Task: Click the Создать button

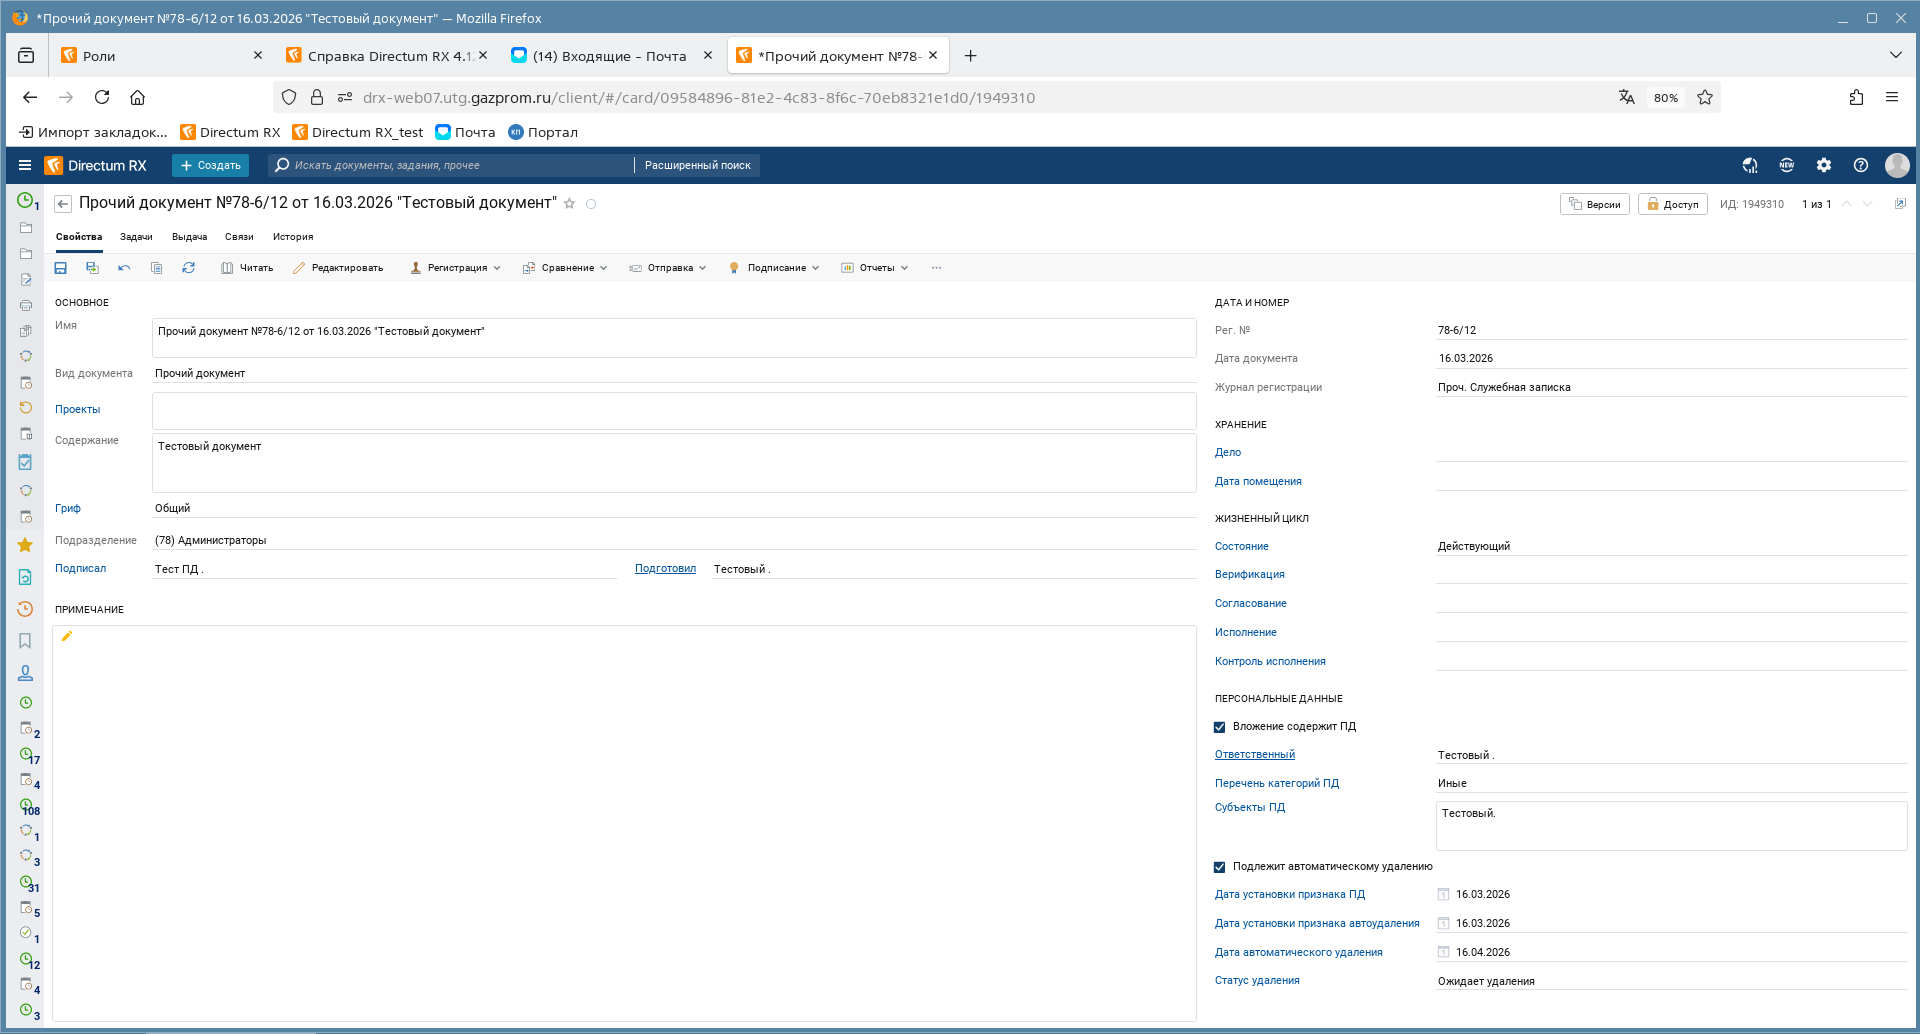Action: [210, 165]
